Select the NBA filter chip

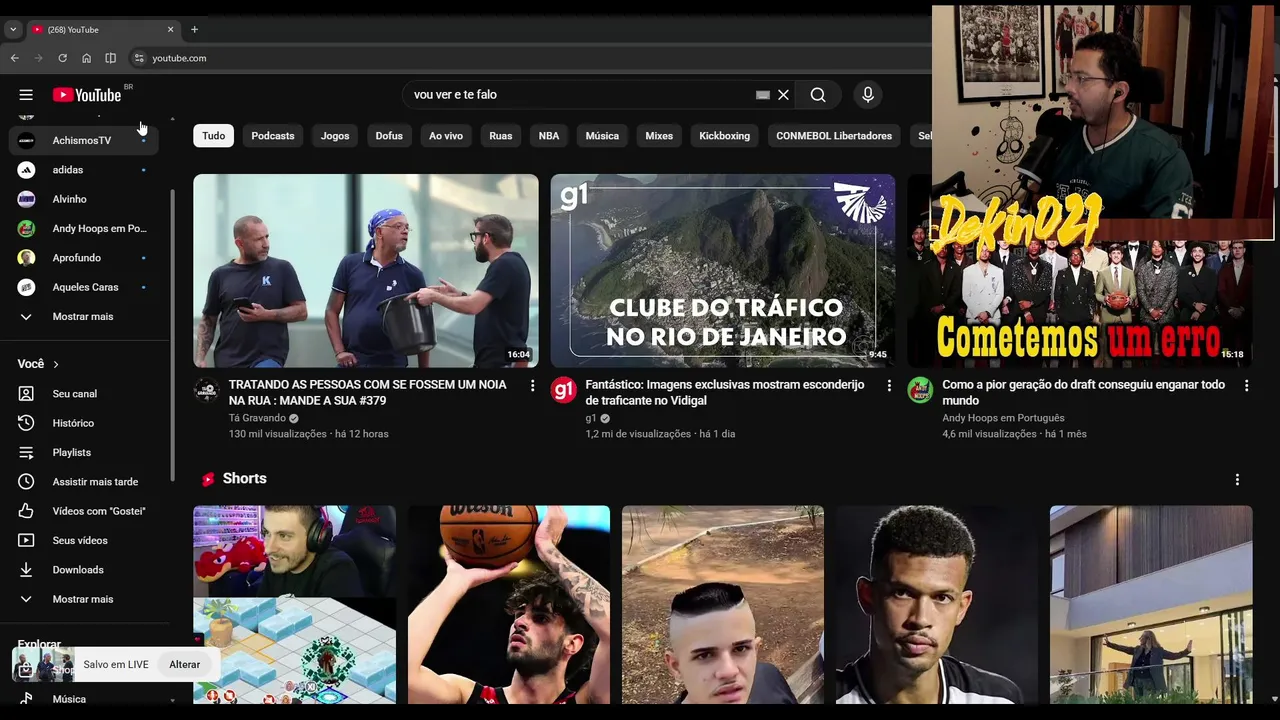[x=549, y=136]
